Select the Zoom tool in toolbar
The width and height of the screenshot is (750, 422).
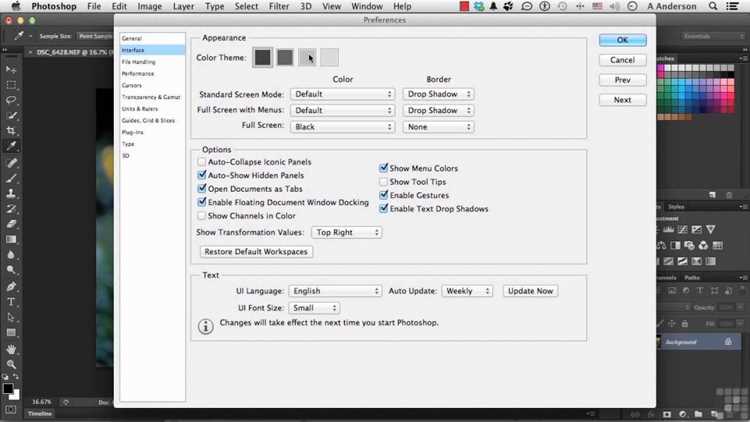(x=11, y=364)
